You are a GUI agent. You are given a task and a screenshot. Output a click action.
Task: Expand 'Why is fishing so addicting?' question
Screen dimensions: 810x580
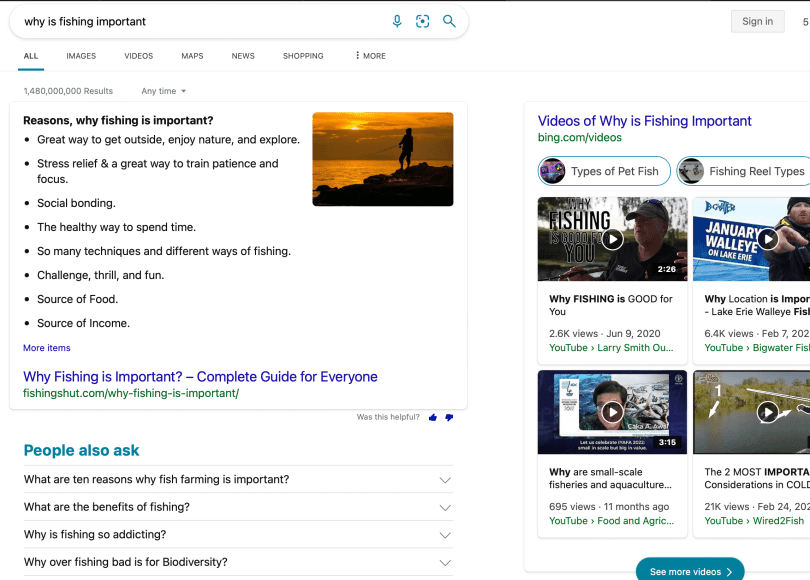pyautogui.click(x=445, y=535)
